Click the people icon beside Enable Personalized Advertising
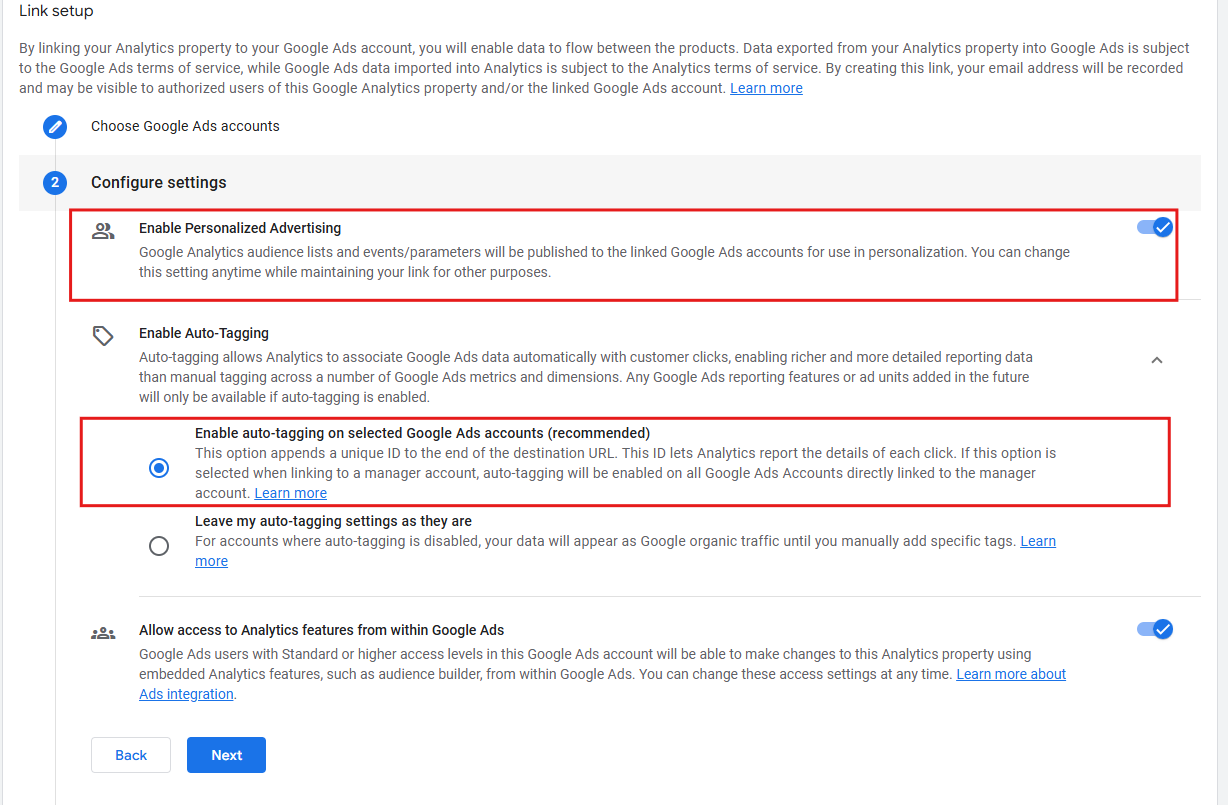The width and height of the screenshot is (1228, 805). tap(103, 231)
